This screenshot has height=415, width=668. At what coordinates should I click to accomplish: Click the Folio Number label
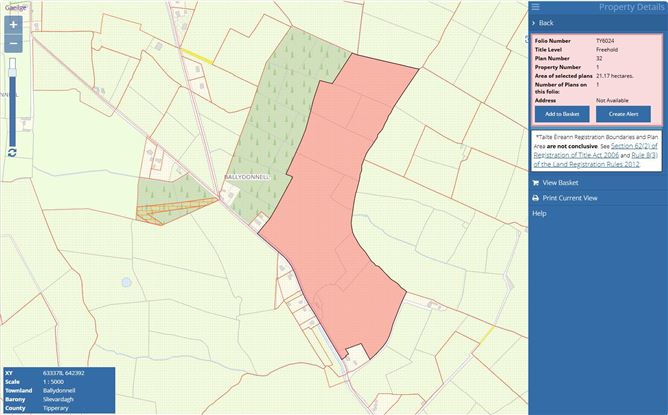553,41
